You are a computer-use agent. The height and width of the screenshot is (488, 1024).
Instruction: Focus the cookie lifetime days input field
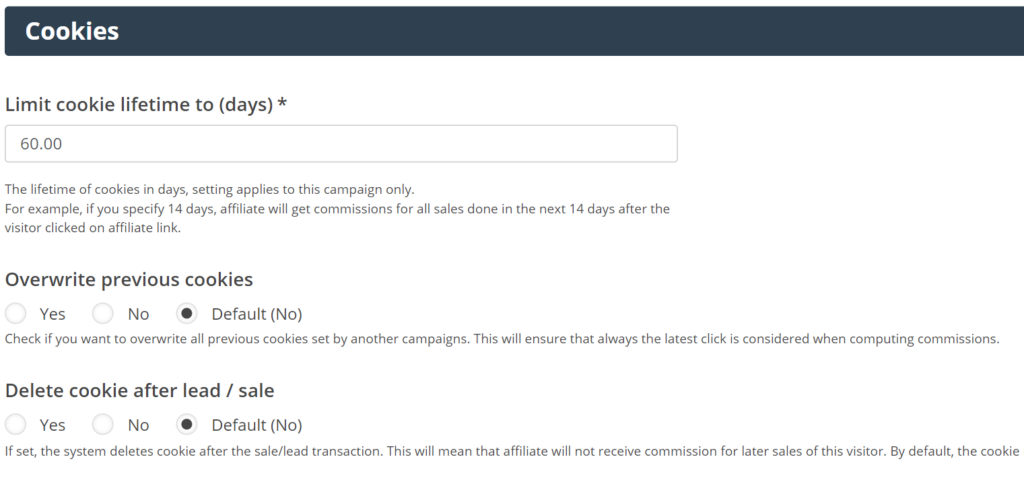point(341,144)
